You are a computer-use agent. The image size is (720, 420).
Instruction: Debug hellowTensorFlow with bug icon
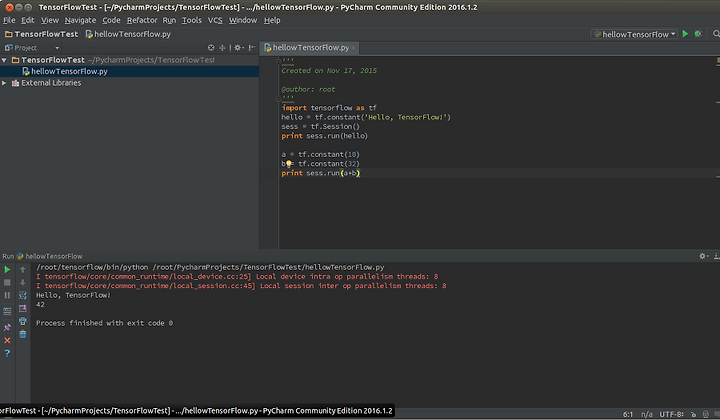tap(698, 34)
